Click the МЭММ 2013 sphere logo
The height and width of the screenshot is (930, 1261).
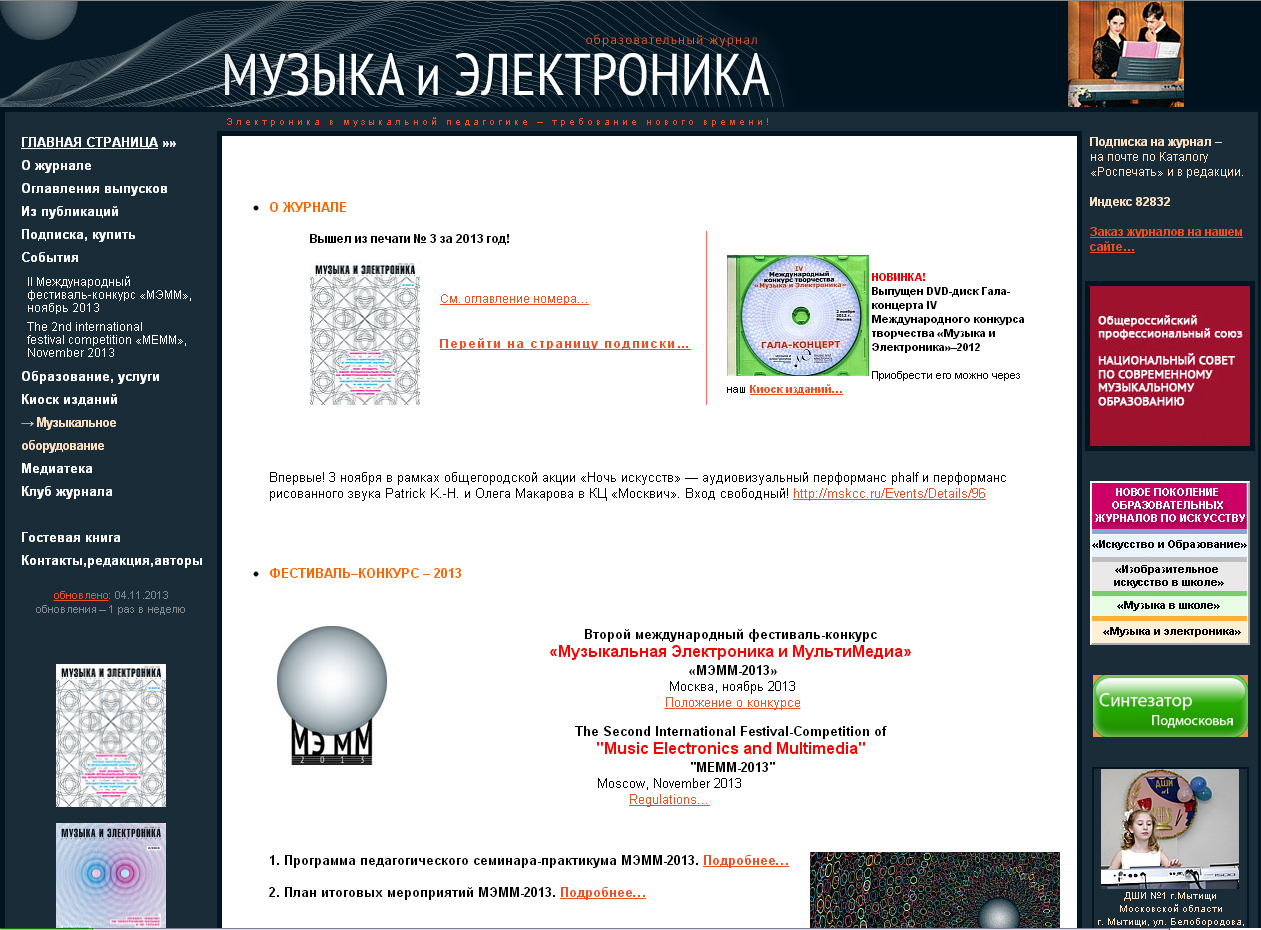(x=332, y=696)
